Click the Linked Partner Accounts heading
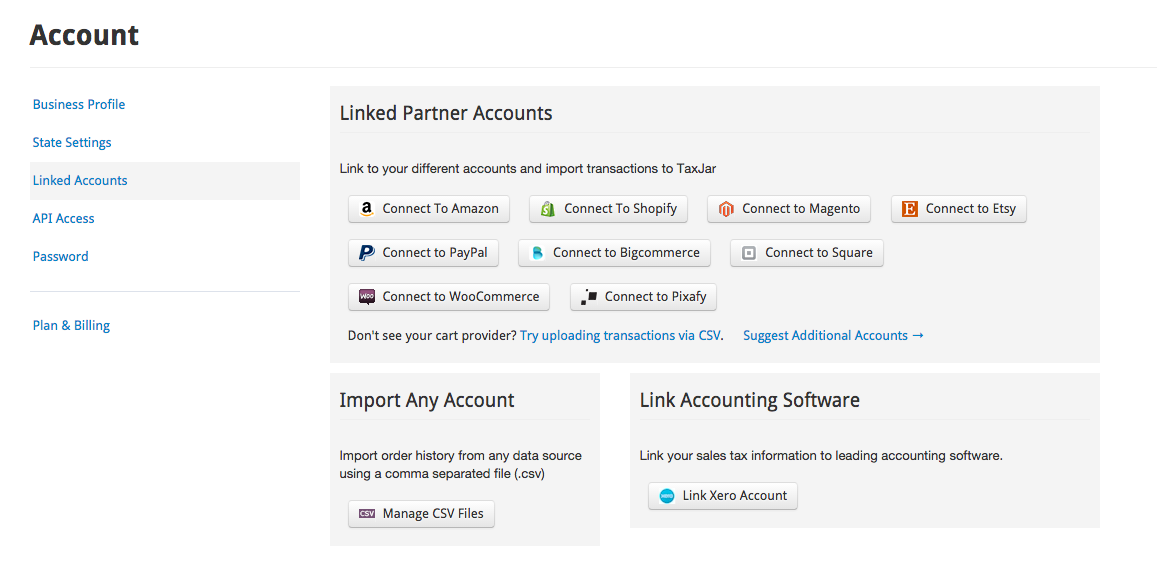The width and height of the screenshot is (1157, 562). click(x=446, y=114)
